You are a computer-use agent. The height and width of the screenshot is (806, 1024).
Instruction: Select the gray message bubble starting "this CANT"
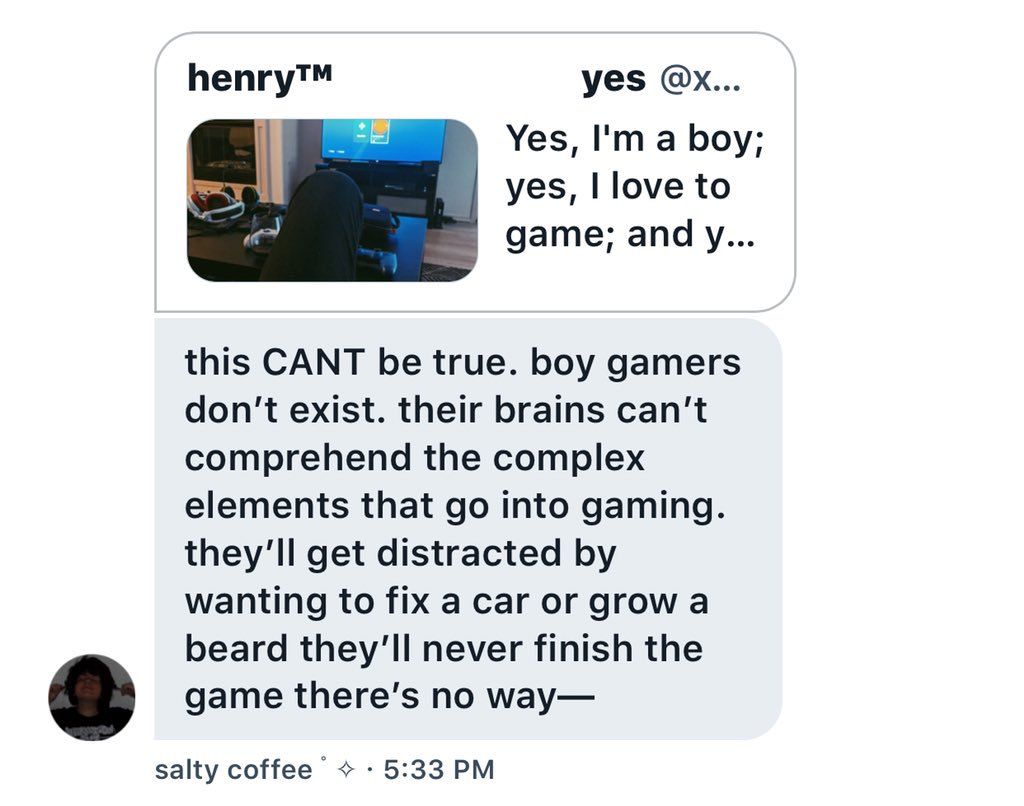pyautogui.click(x=468, y=529)
